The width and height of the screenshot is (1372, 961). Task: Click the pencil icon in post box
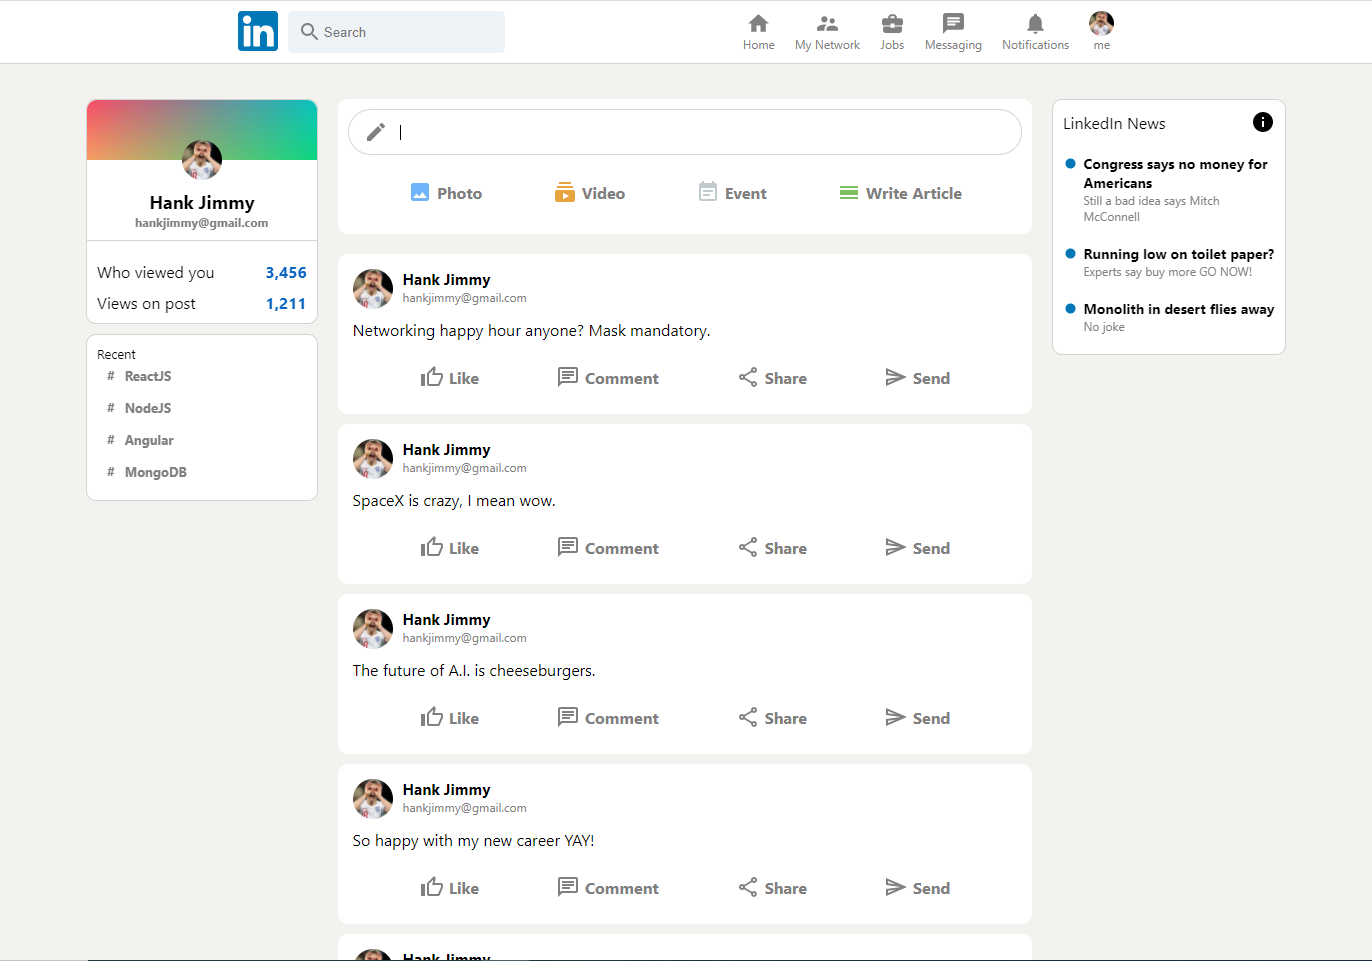point(375,132)
